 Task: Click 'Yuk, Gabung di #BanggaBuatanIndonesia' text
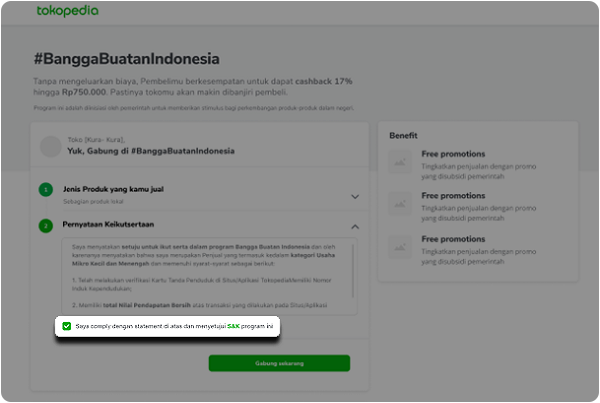(151, 151)
